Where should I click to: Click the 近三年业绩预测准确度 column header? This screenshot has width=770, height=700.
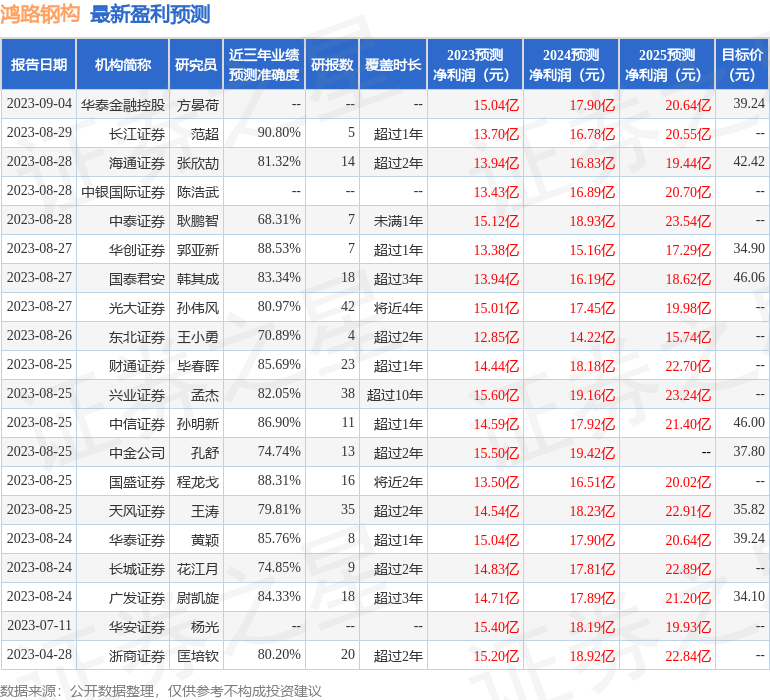264,64
